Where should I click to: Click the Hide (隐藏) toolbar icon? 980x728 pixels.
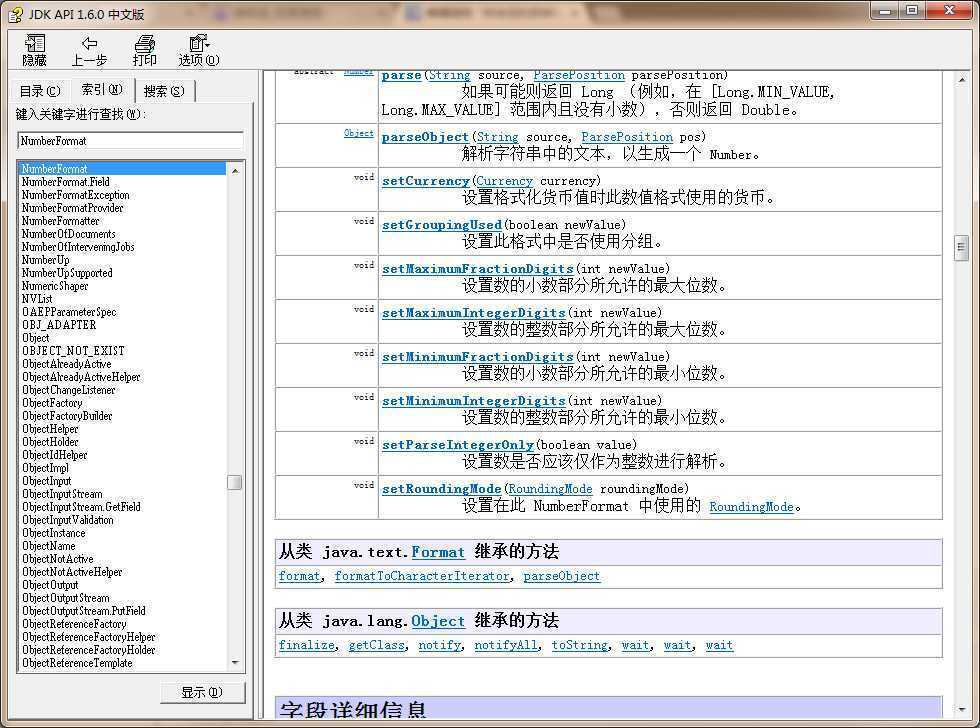[x=34, y=50]
